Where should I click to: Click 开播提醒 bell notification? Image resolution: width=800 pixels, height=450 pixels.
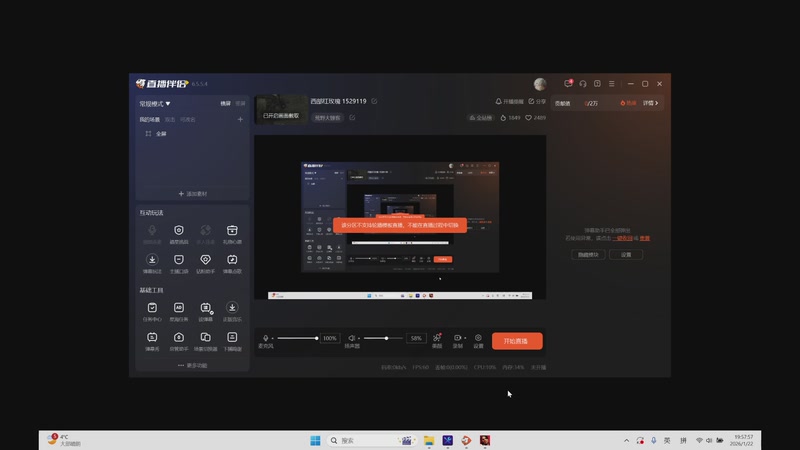pyautogui.click(x=509, y=102)
